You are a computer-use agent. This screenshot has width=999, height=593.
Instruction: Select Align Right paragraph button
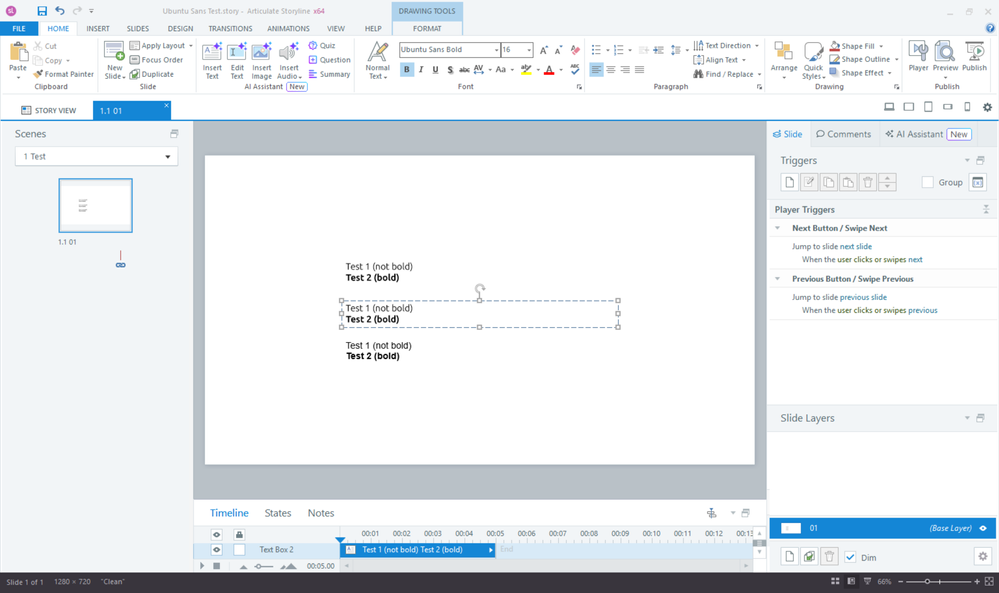click(x=625, y=69)
